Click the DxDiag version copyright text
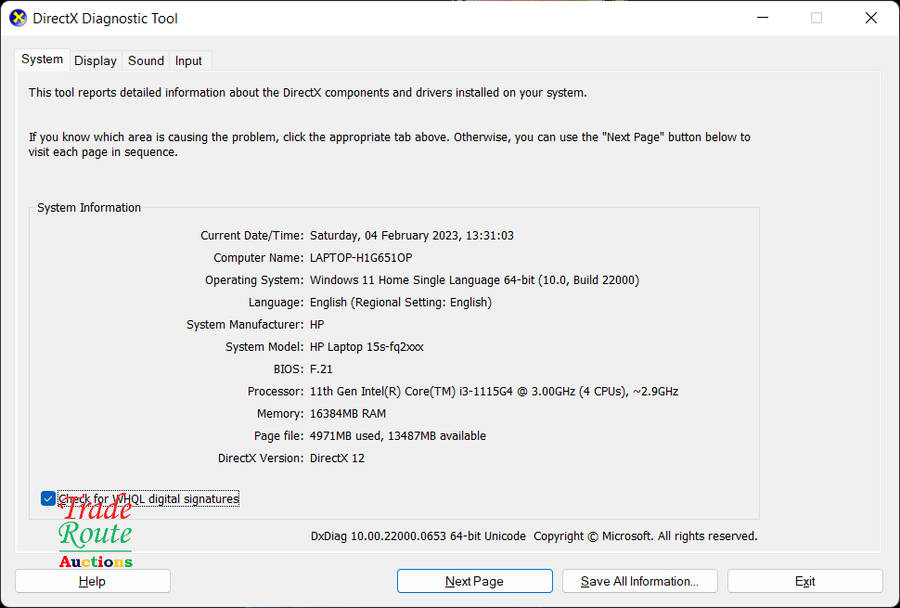This screenshot has width=900, height=608. coord(534,536)
